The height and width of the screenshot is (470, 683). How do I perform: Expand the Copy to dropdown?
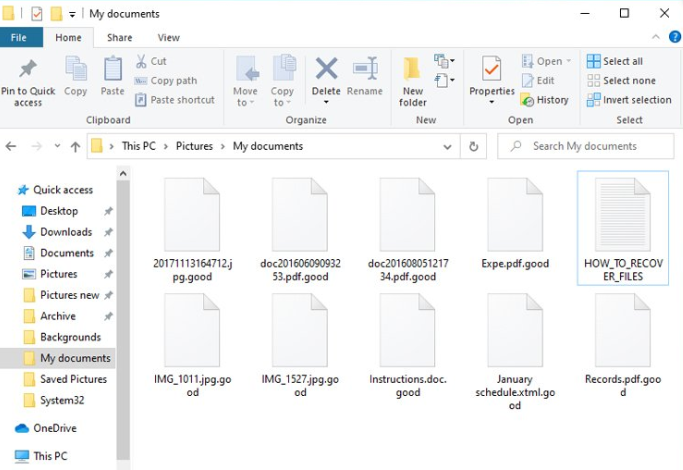(283, 102)
